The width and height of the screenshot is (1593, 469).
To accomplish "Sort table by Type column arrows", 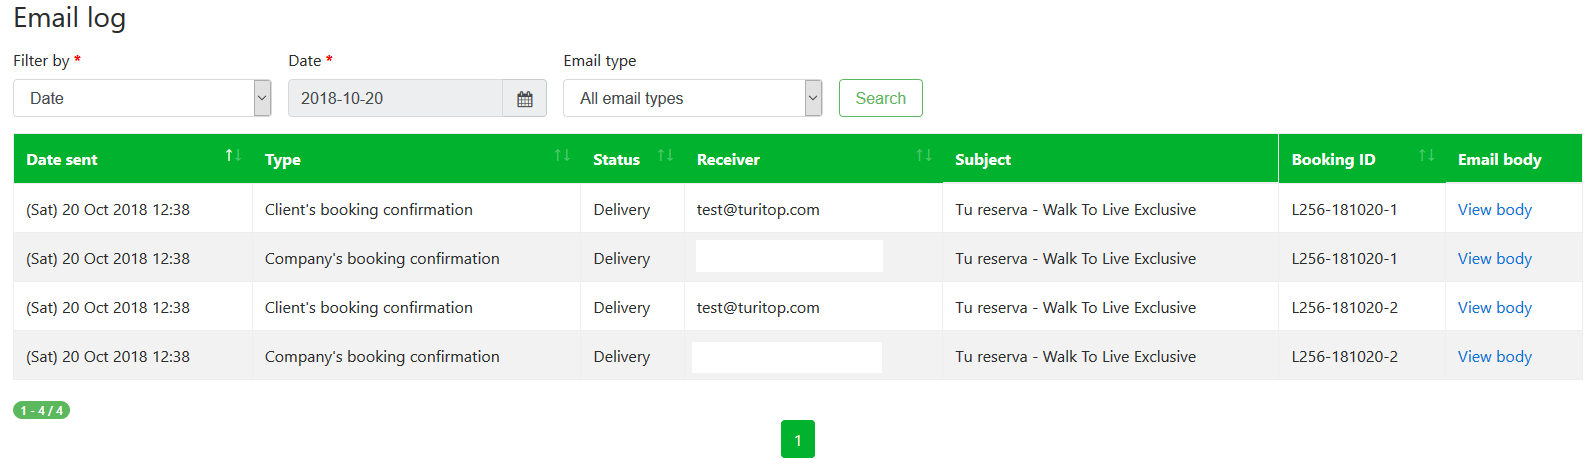I will point(562,155).
